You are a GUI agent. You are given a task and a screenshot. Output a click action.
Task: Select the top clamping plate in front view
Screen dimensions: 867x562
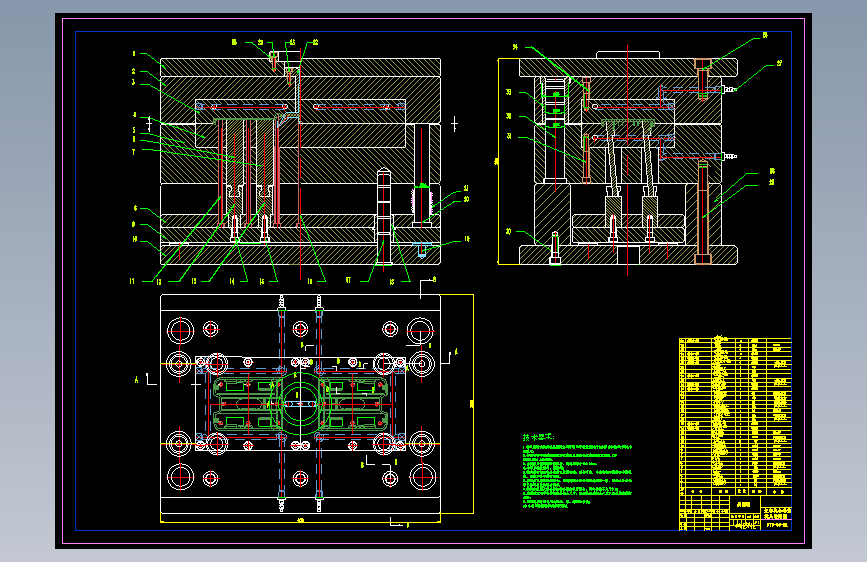coord(300,67)
